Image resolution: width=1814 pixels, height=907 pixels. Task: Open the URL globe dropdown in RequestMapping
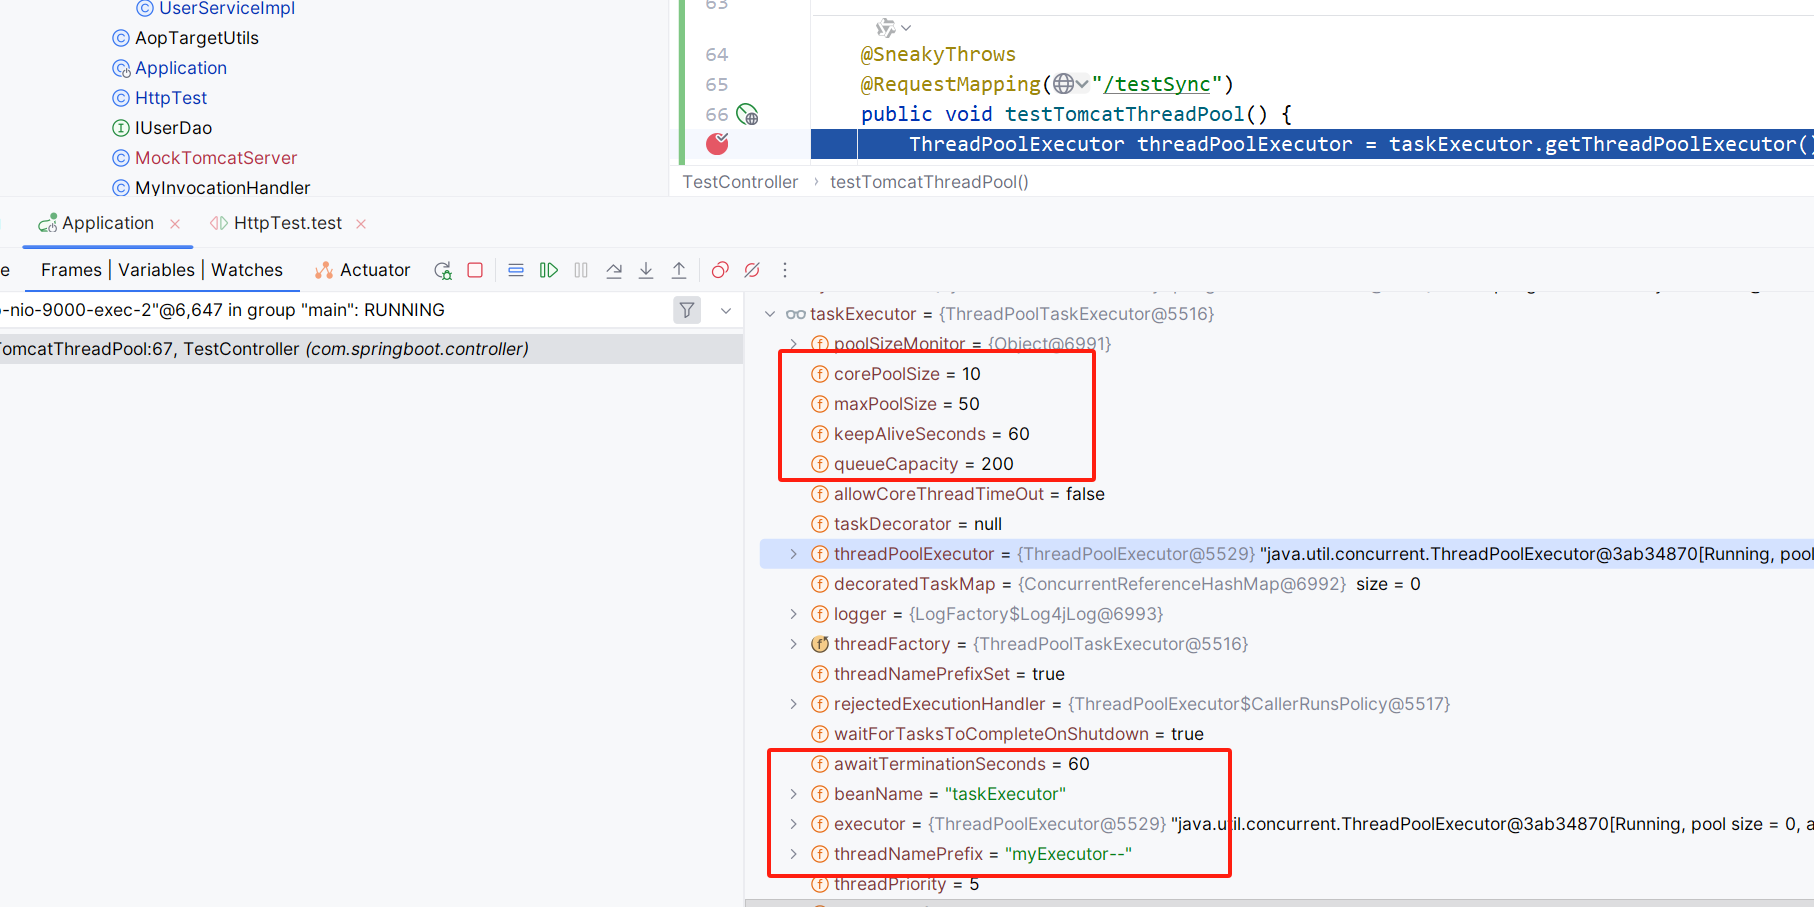click(x=1070, y=84)
